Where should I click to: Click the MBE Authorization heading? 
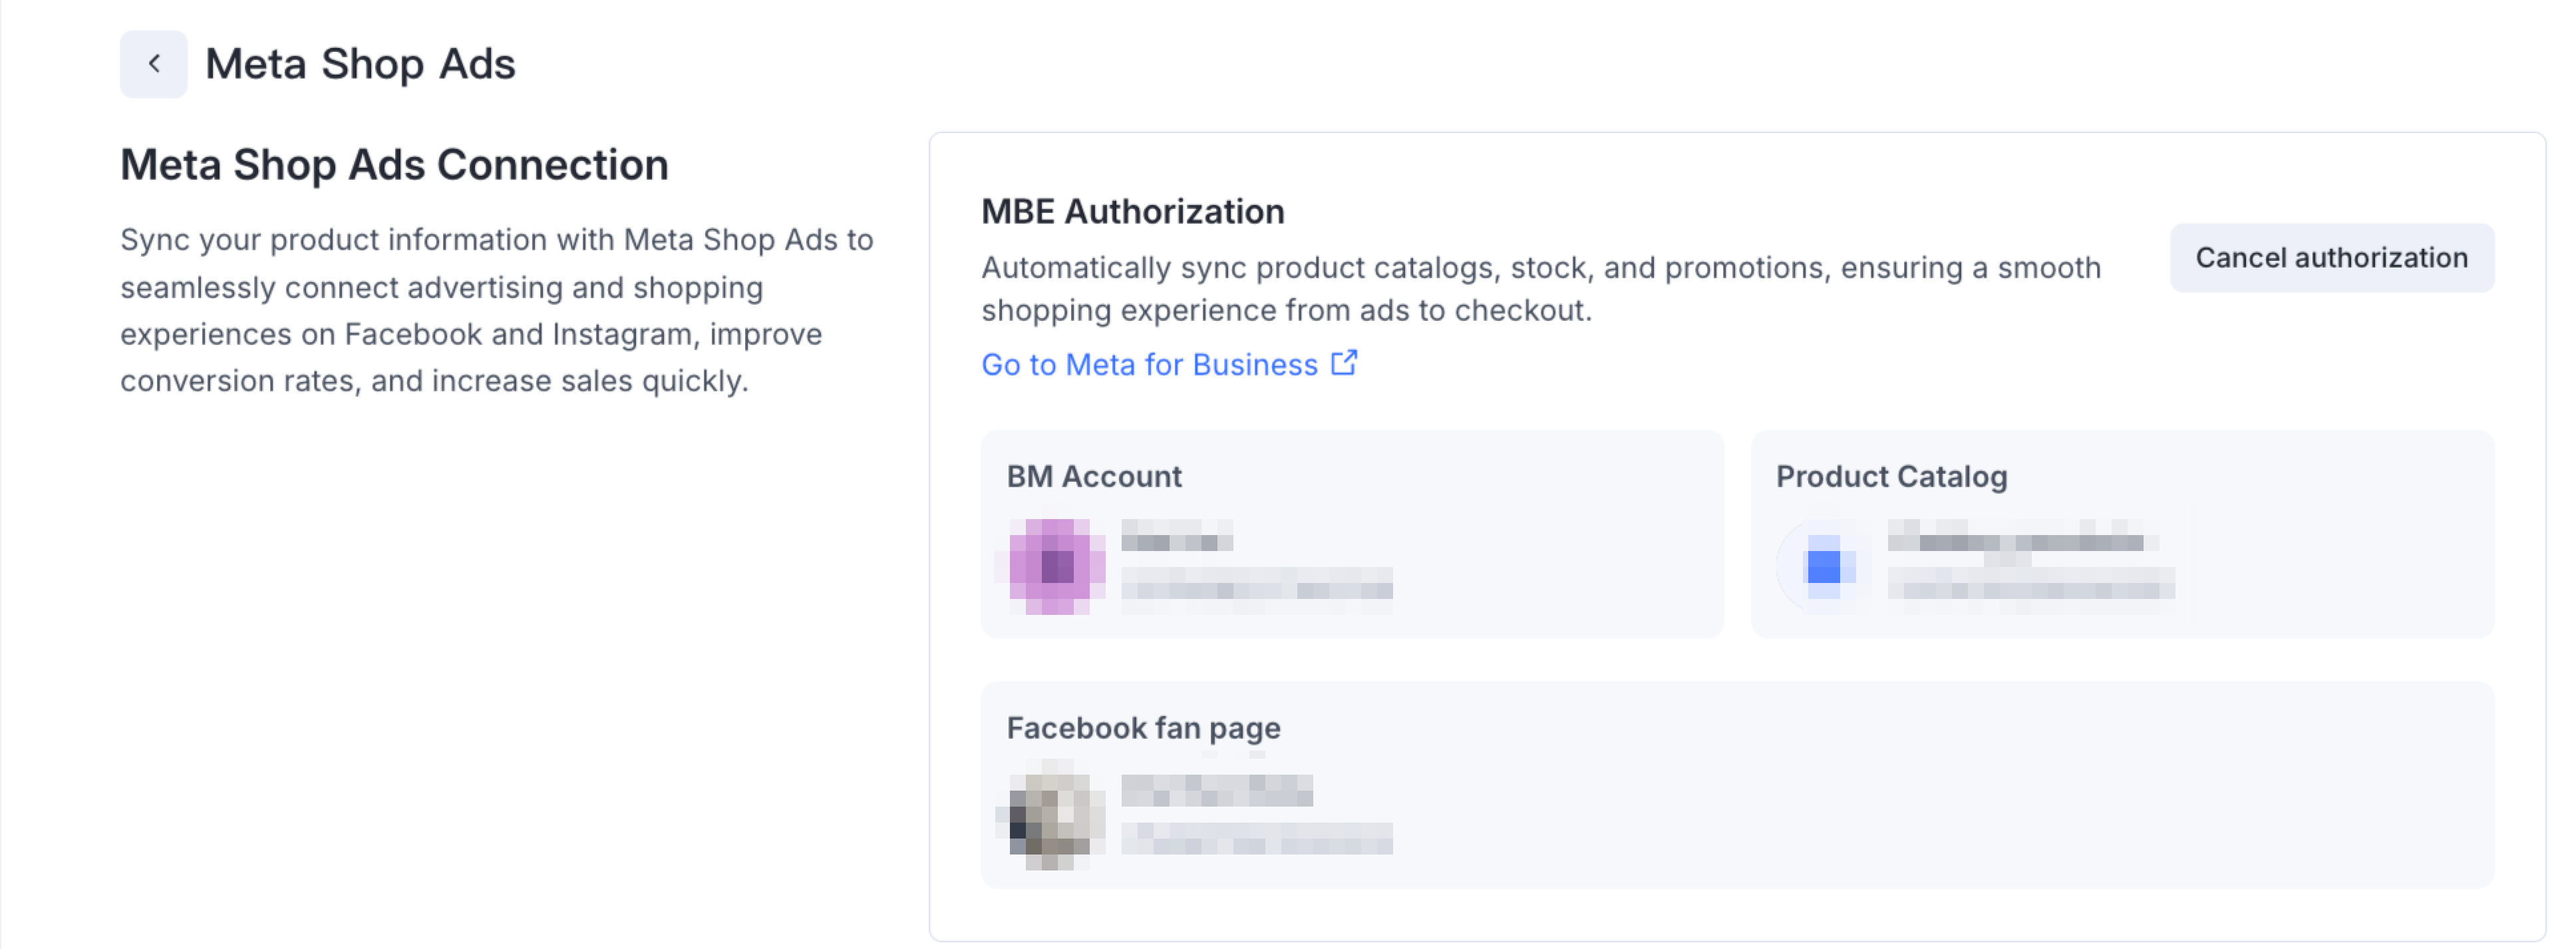coord(1132,212)
